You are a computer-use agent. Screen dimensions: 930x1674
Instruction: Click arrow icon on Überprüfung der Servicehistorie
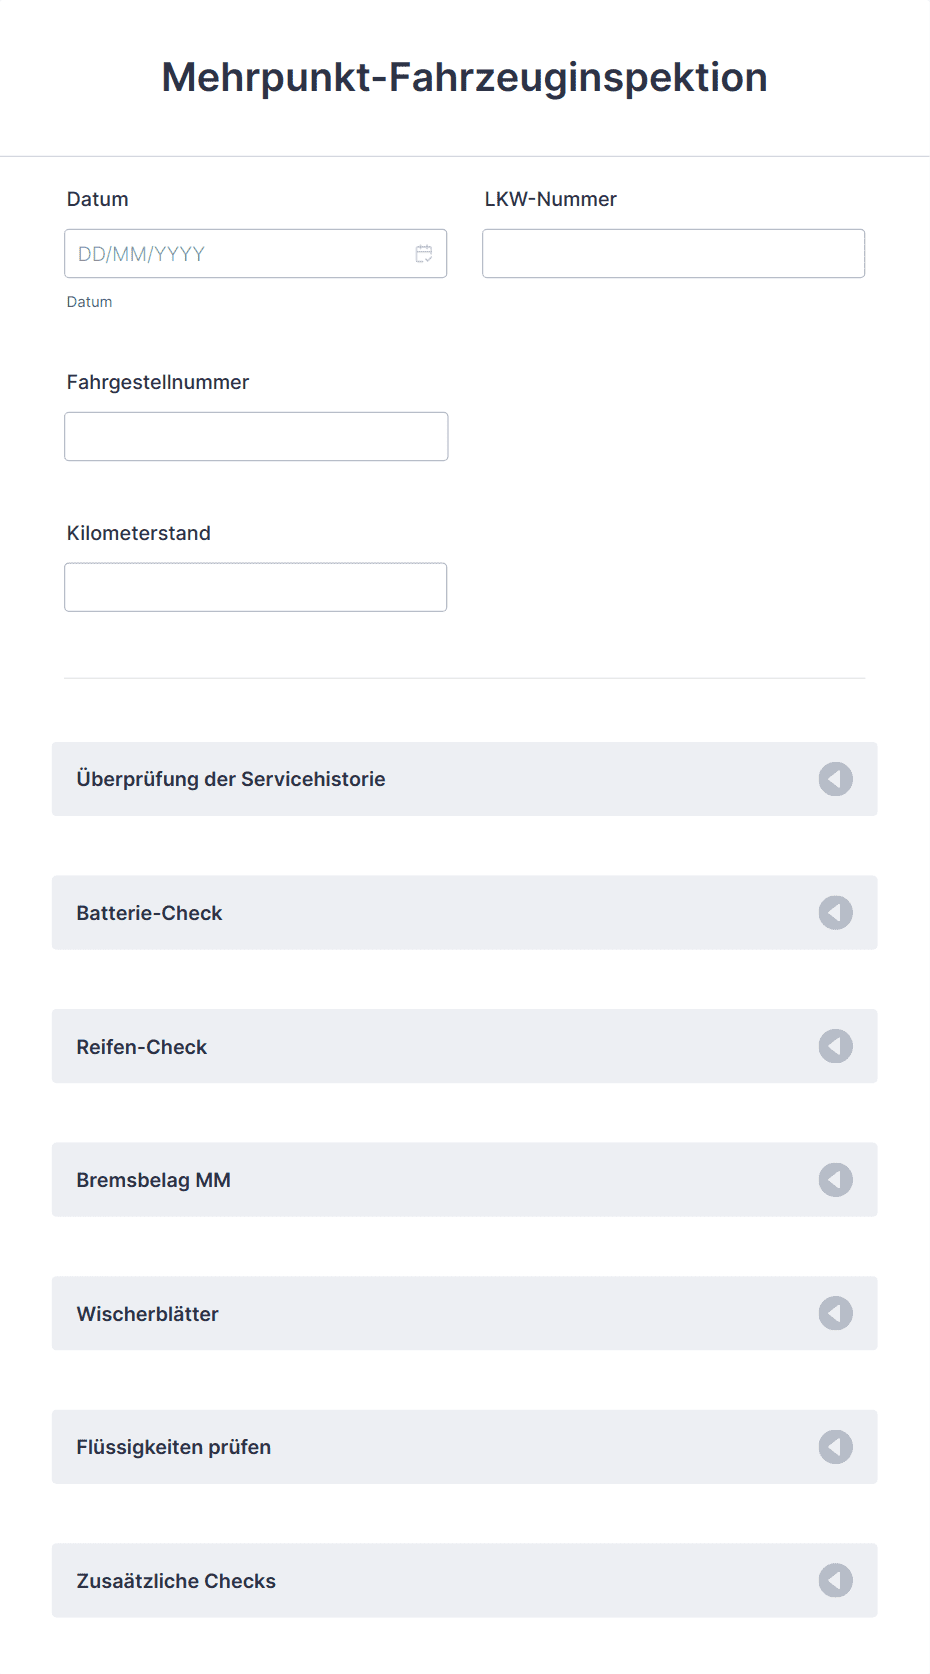pyautogui.click(x=836, y=779)
